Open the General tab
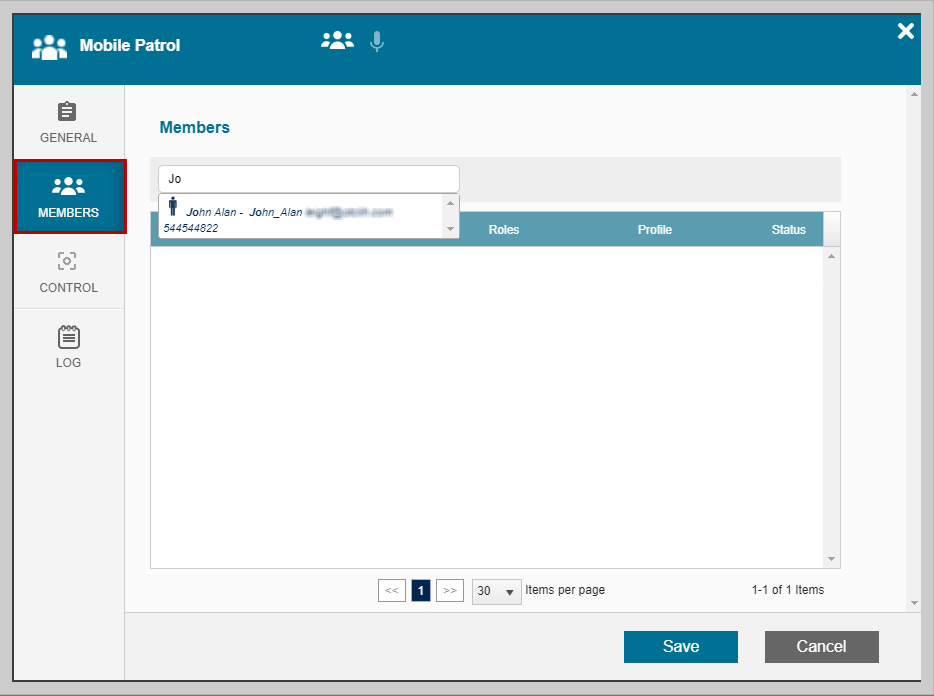The image size is (934, 696). pos(69,122)
